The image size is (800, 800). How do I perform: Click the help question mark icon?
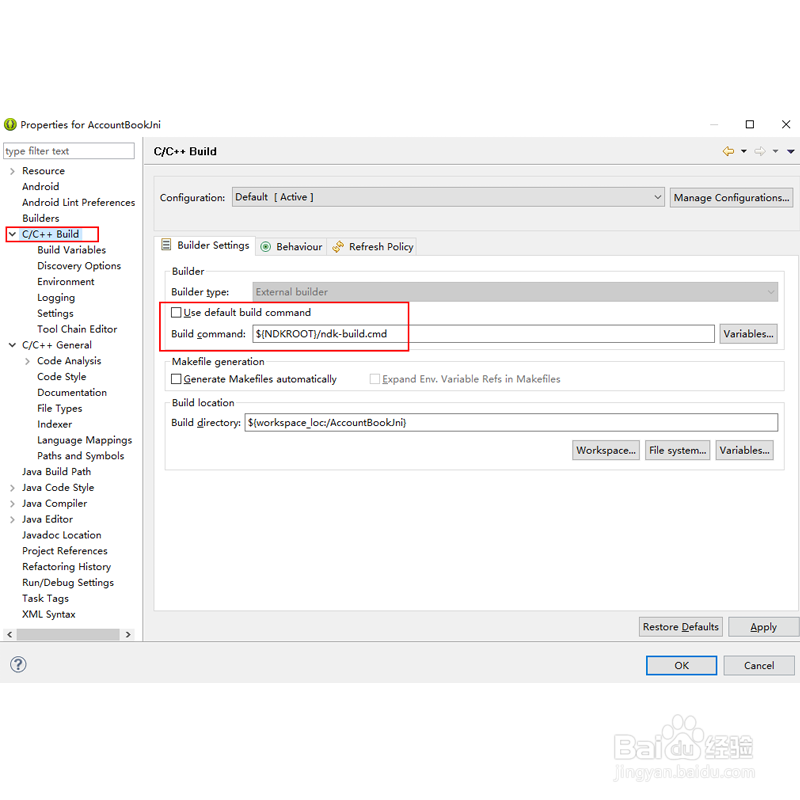coord(18,664)
